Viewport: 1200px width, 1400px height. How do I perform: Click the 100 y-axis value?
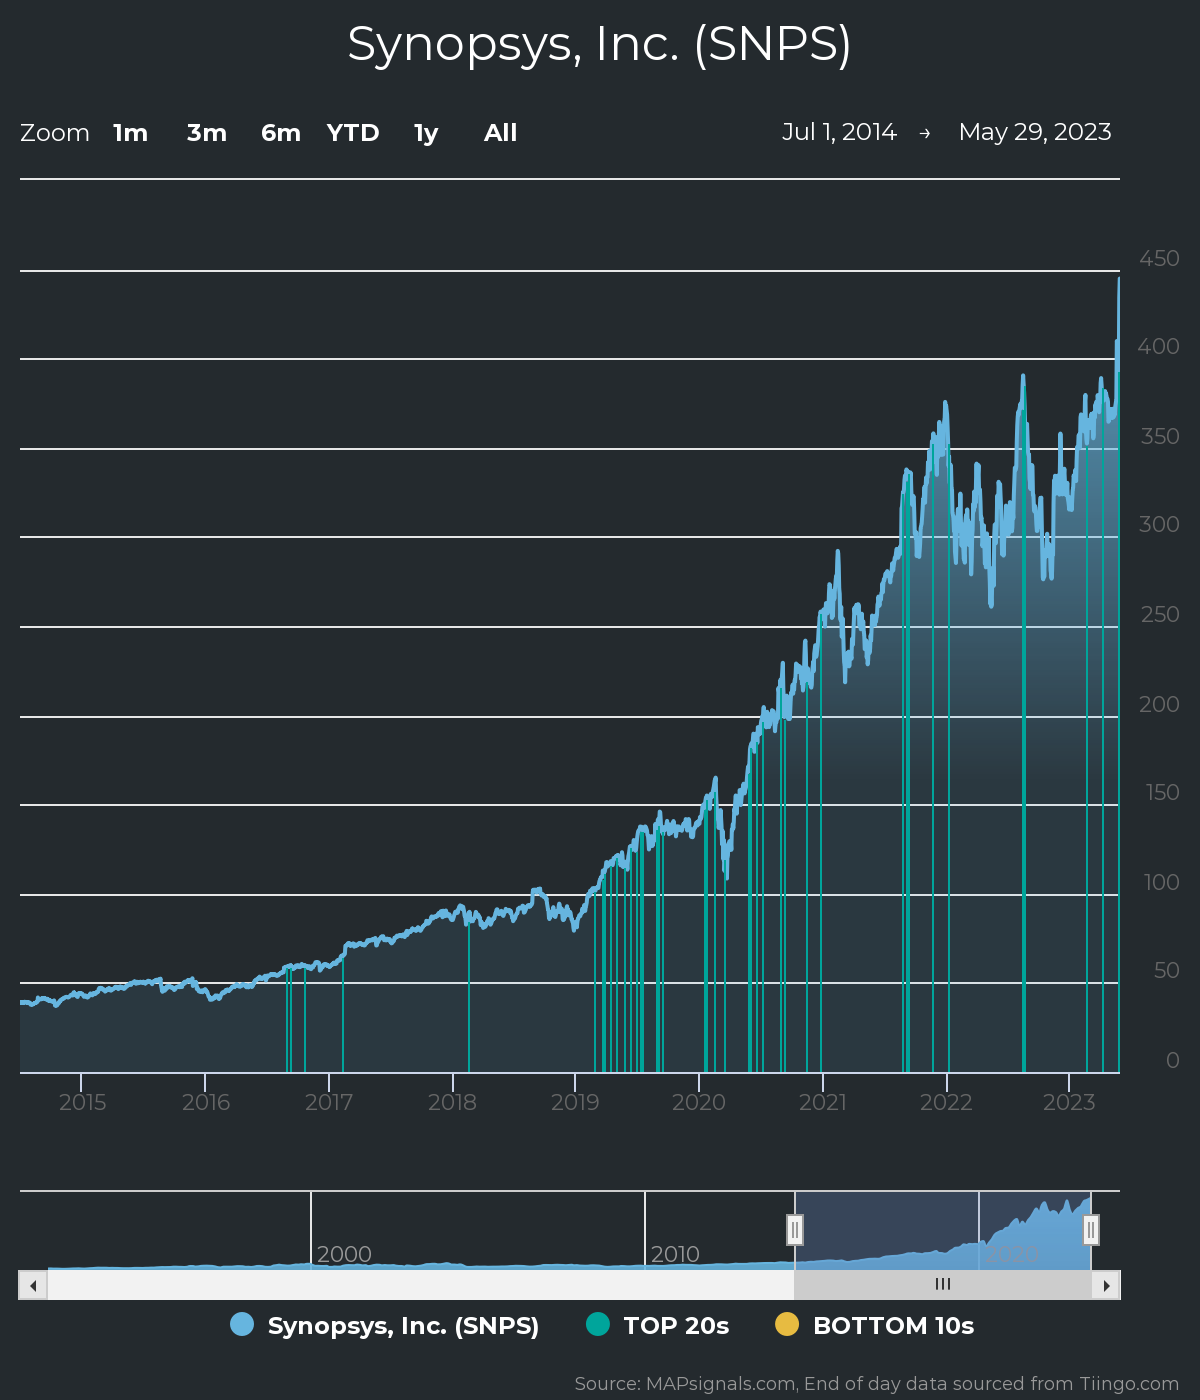tap(1162, 882)
